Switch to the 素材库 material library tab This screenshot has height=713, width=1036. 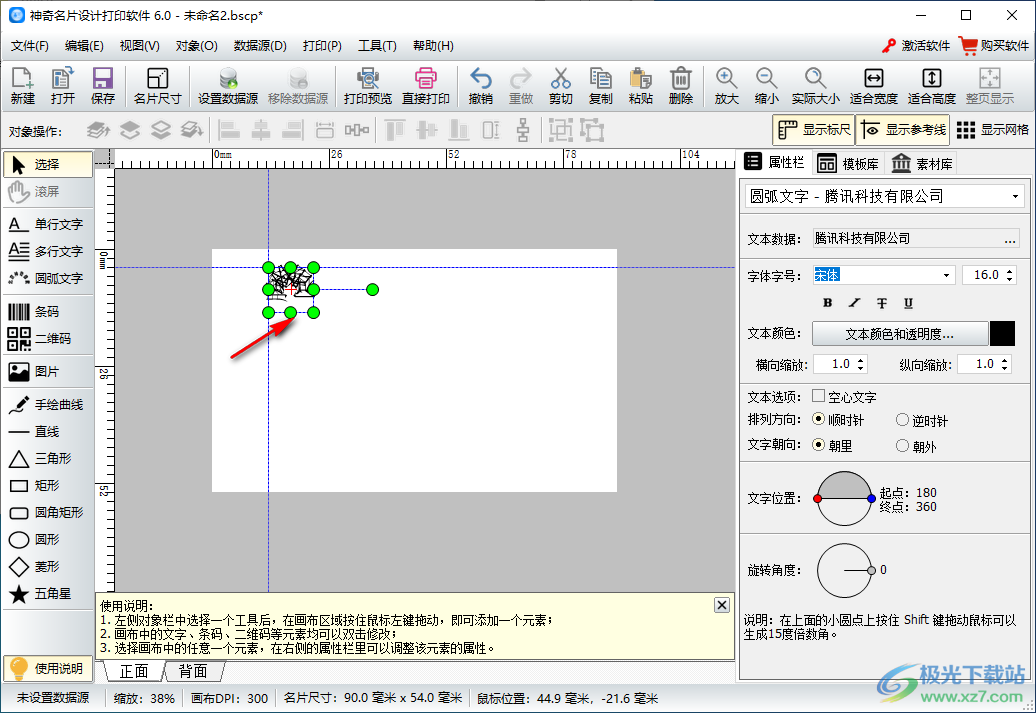point(922,164)
